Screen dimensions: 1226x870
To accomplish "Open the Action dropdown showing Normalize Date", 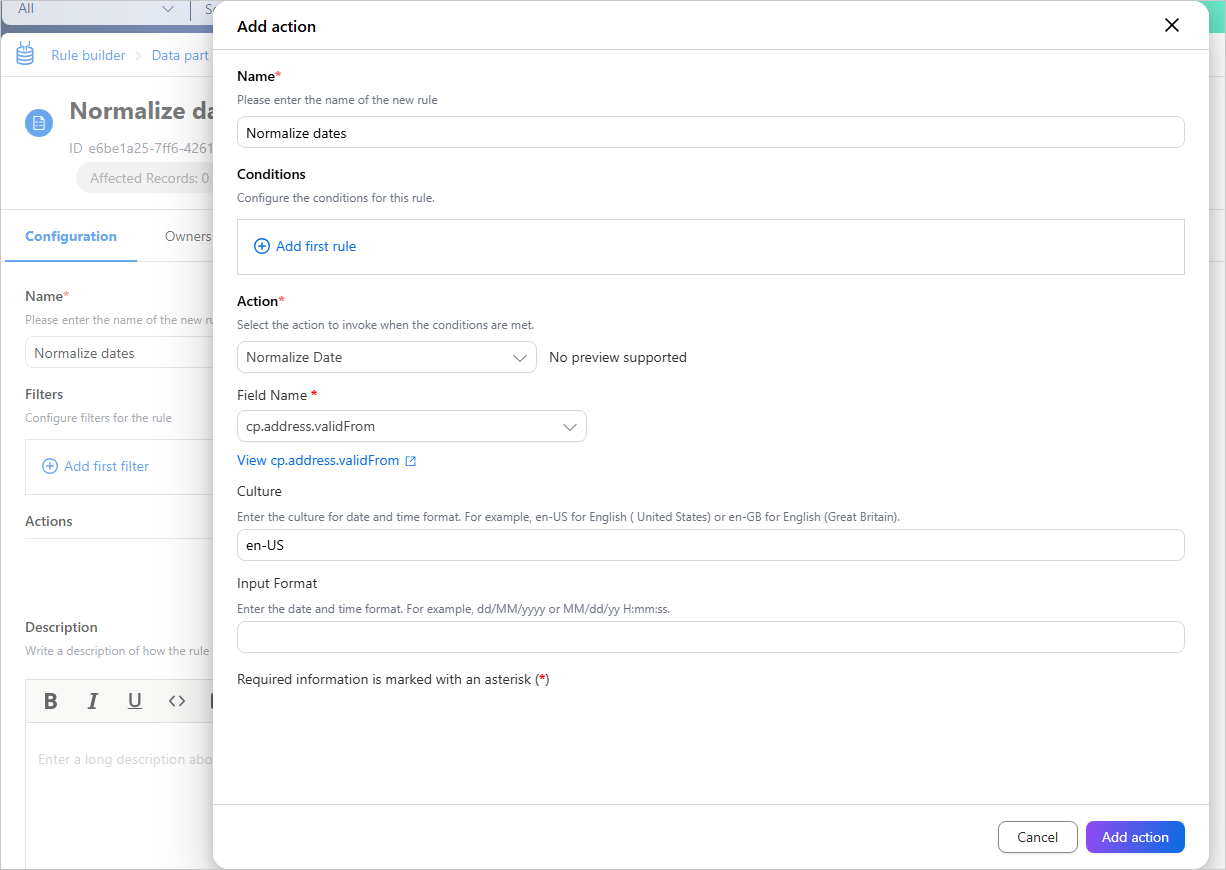I will pos(387,357).
